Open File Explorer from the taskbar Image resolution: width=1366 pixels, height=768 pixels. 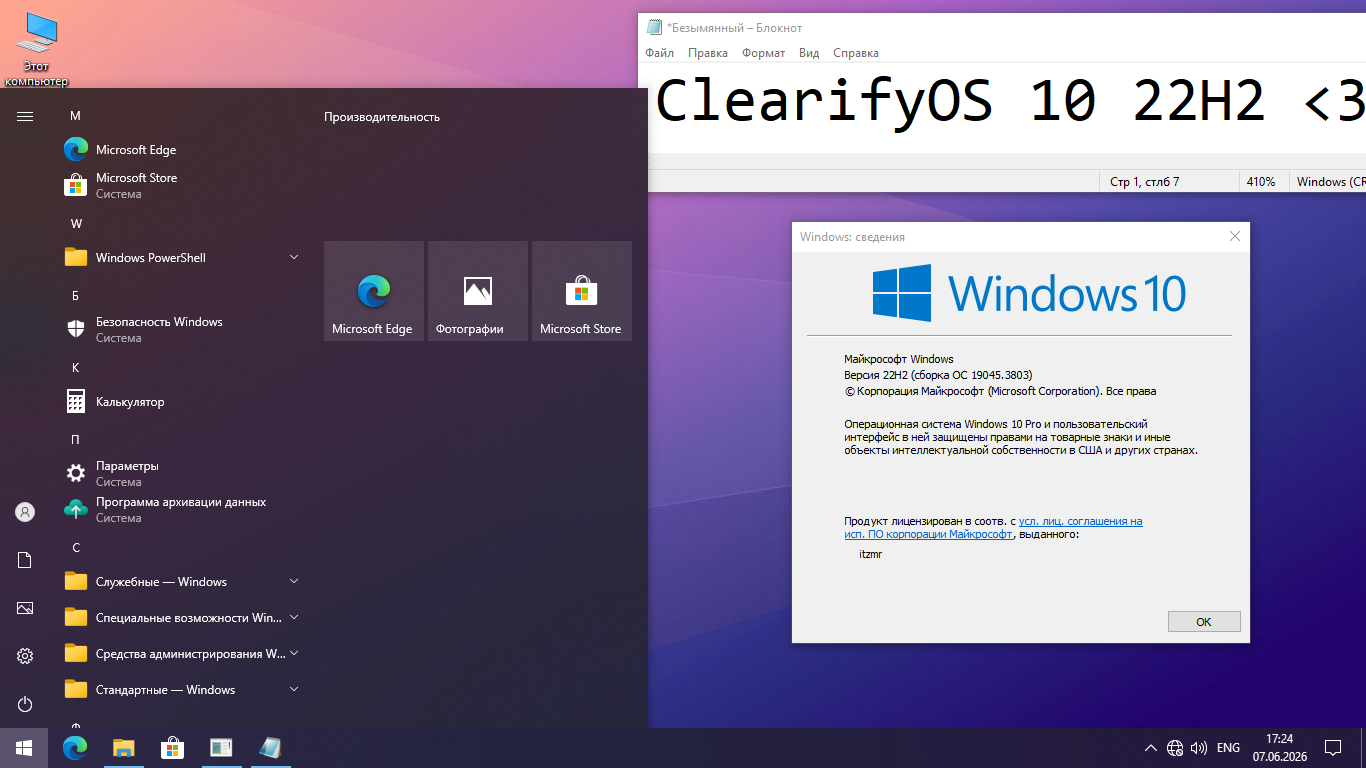[x=123, y=748]
